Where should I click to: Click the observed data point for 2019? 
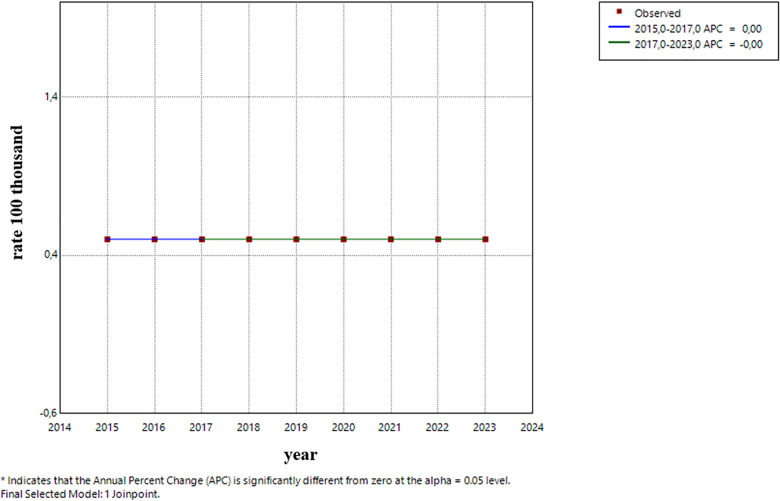click(x=296, y=239)
